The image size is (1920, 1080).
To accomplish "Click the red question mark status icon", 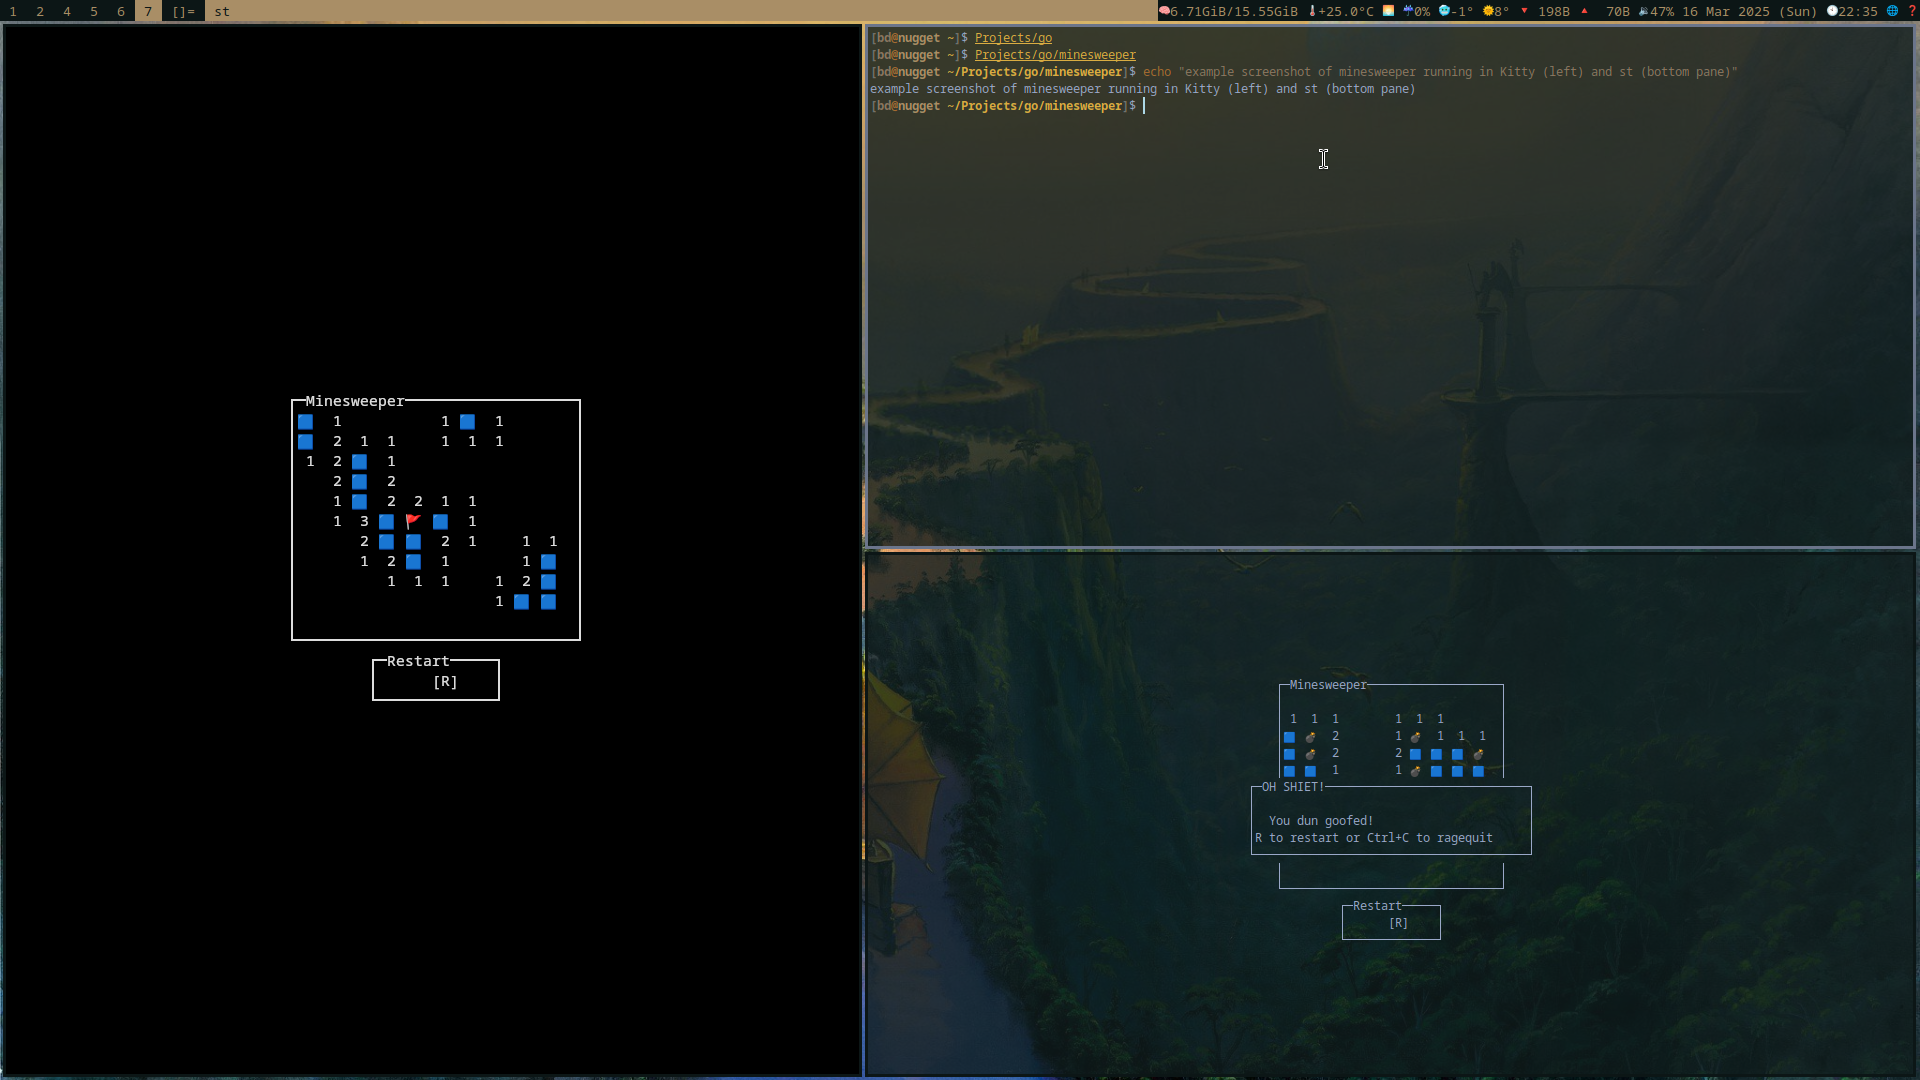I will pos(1912,11).
